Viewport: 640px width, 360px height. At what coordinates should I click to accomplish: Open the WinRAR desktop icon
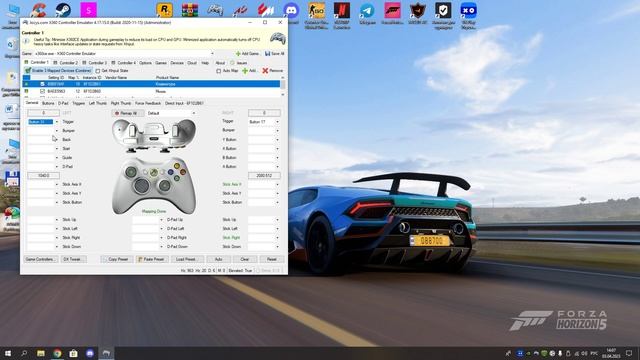coord(190,10)
